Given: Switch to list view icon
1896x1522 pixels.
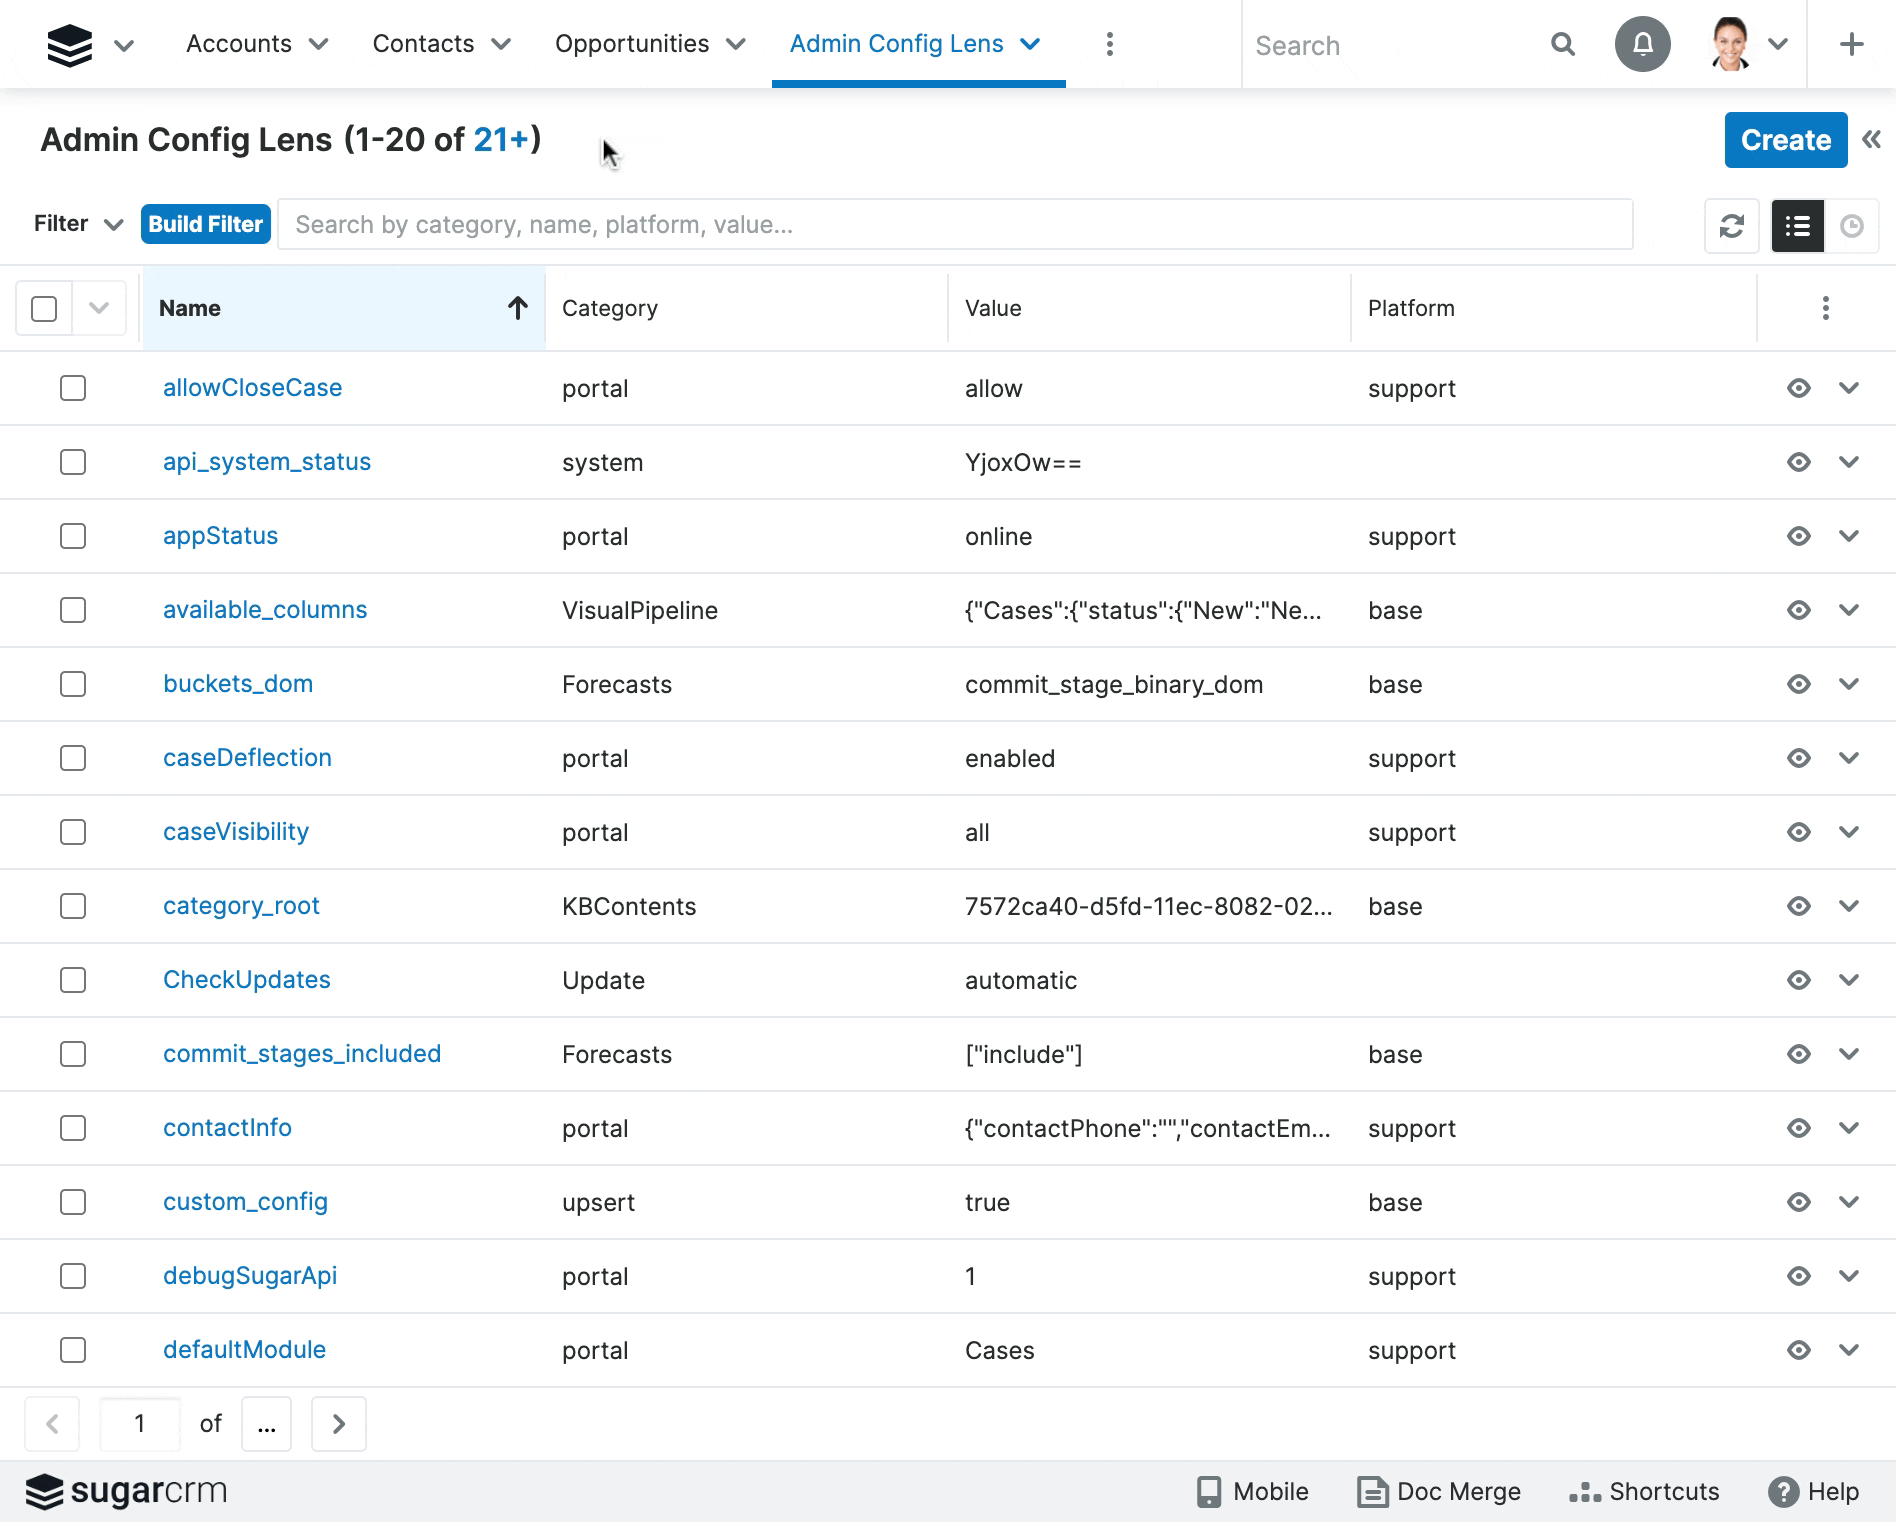Looking at the screenshot, I should pos(1797,226).
